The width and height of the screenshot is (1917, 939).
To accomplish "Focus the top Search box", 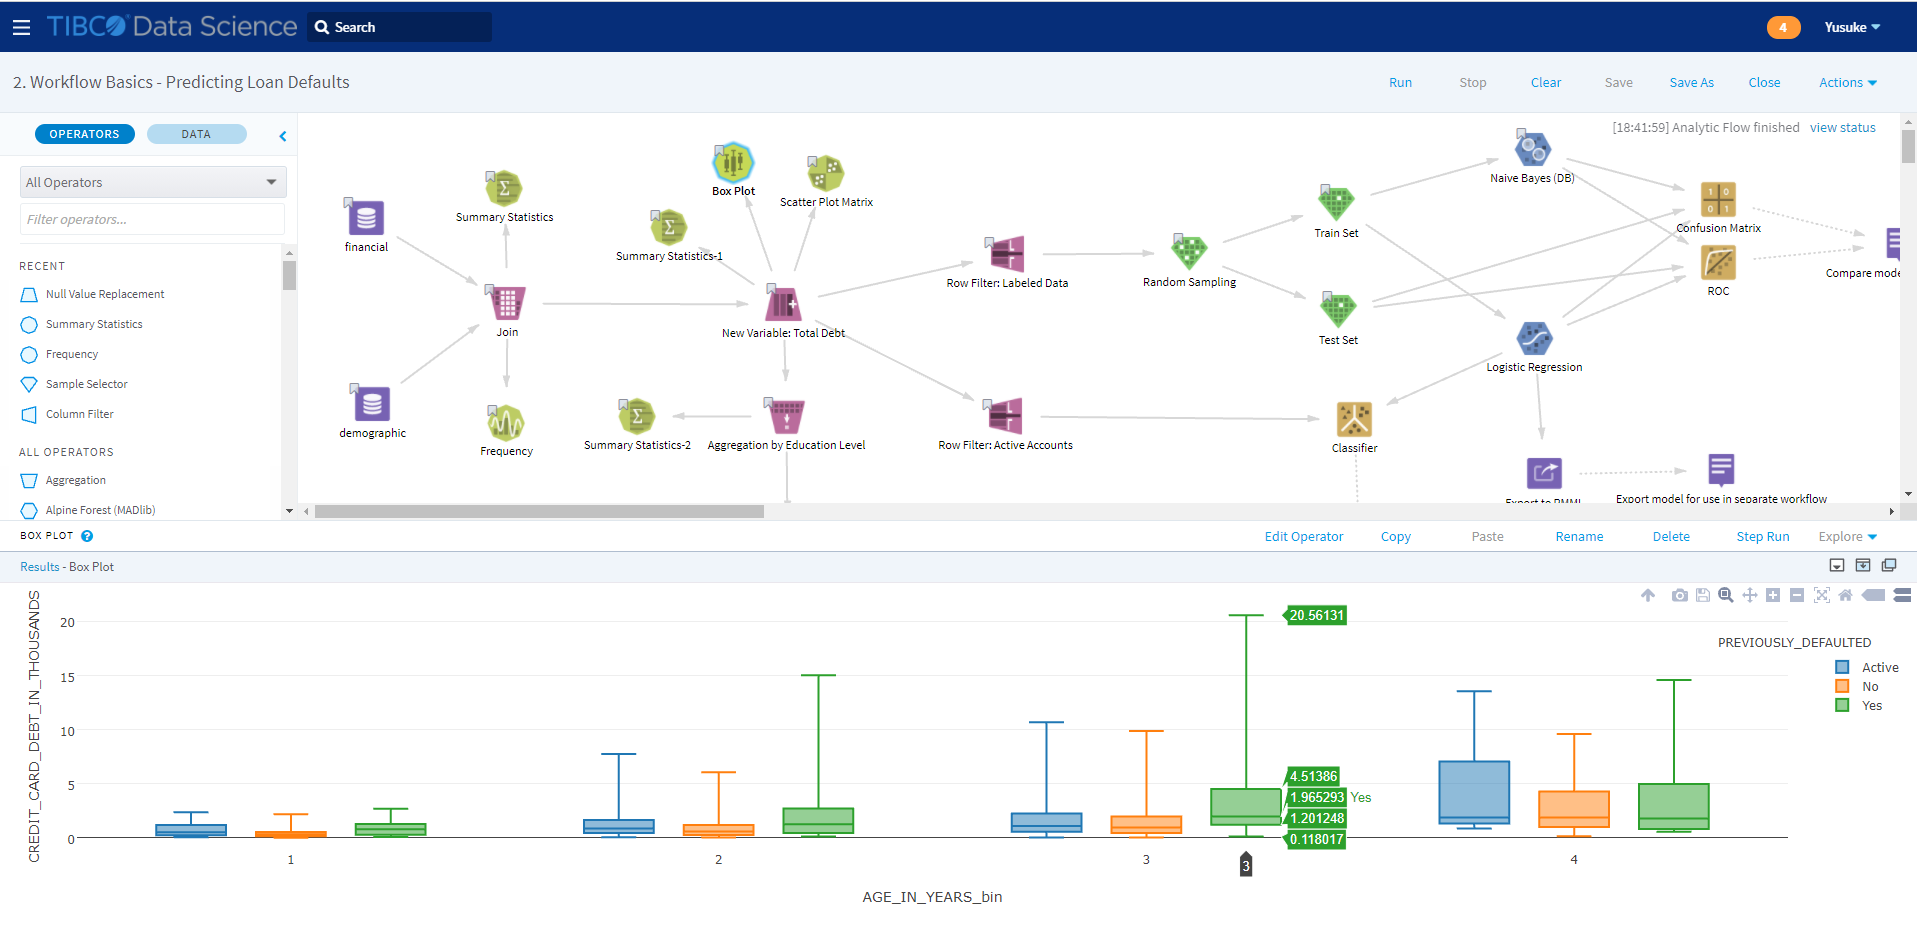I will tap(400, 27).
